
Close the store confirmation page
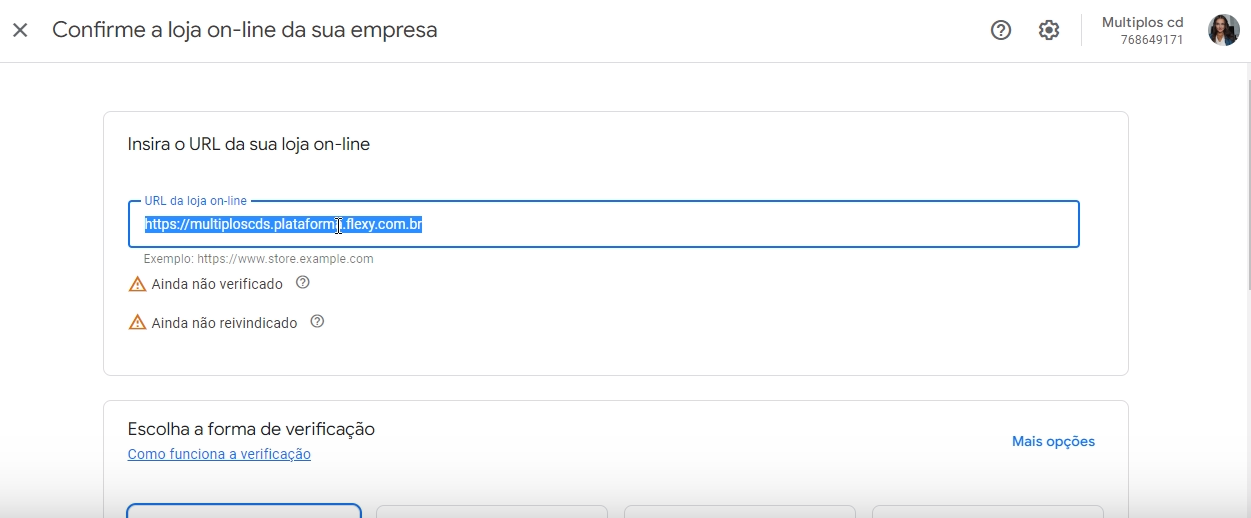pyautogui.click(x=20, y=30)
